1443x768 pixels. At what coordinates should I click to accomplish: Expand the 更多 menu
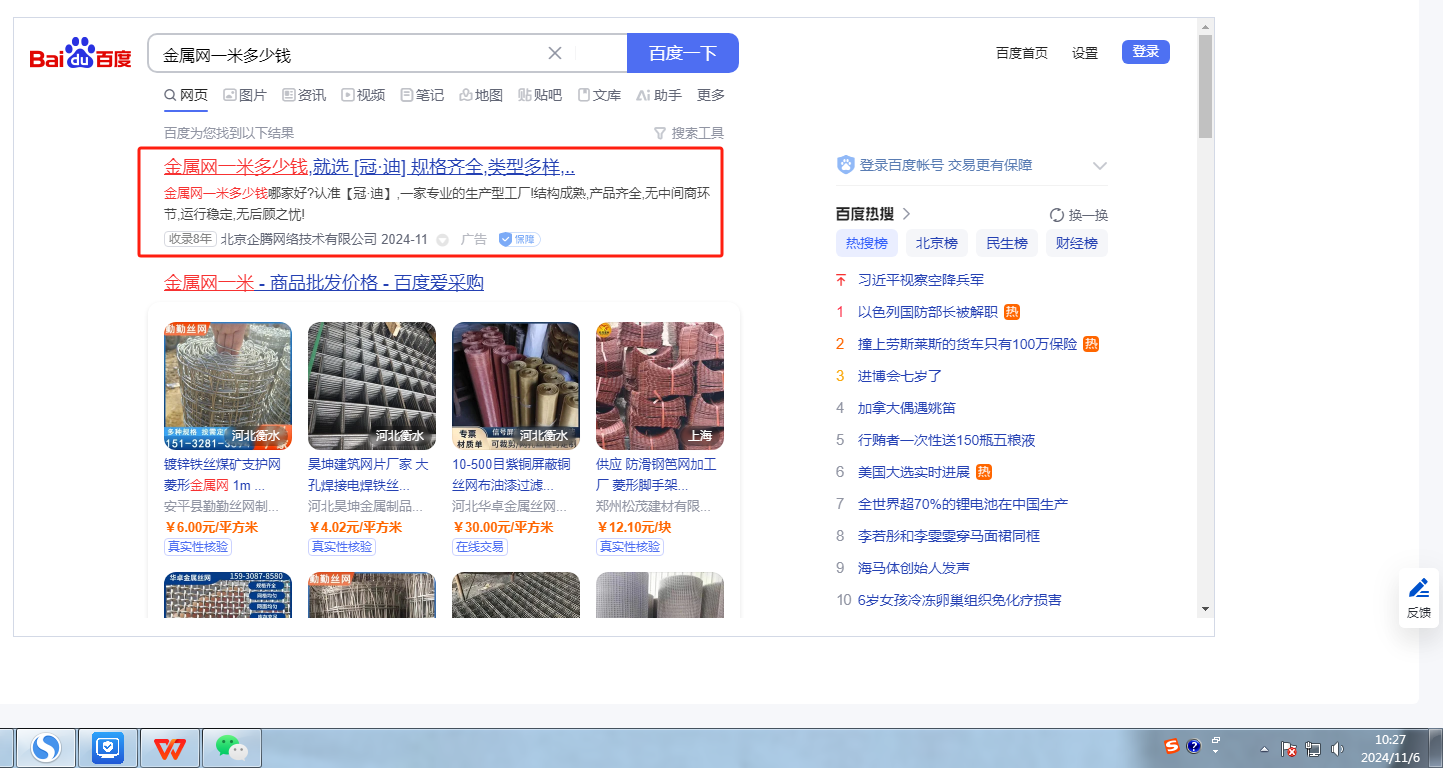(x=711, y=95)
